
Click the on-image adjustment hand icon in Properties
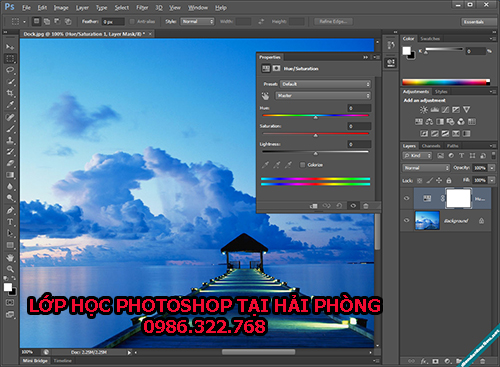[265, 96]
